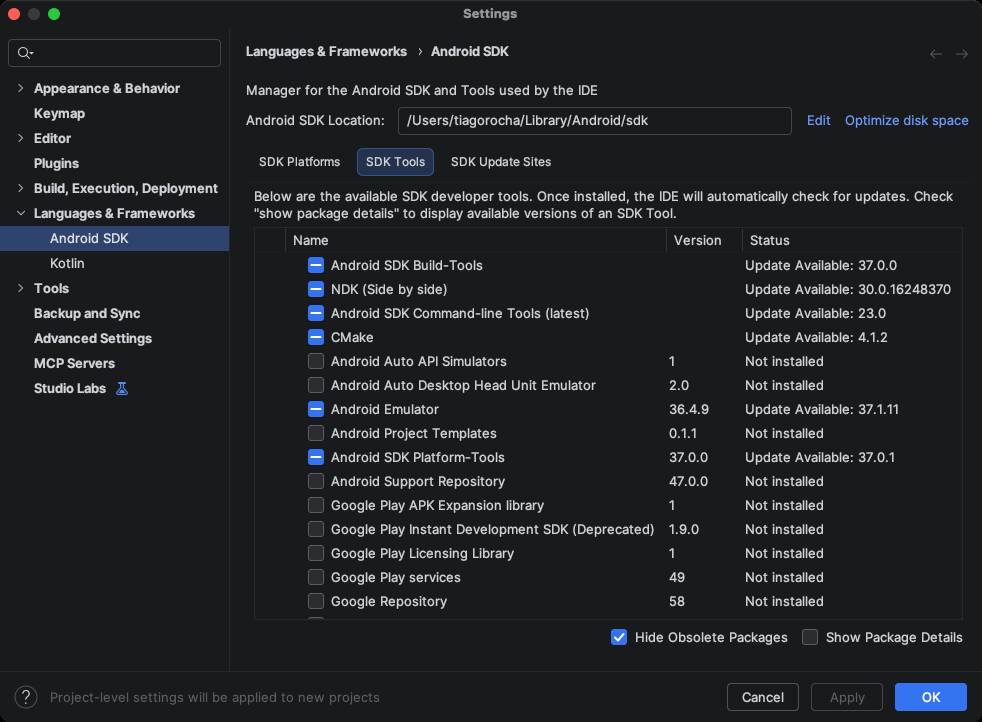Check Google Repository

point(316,601)
